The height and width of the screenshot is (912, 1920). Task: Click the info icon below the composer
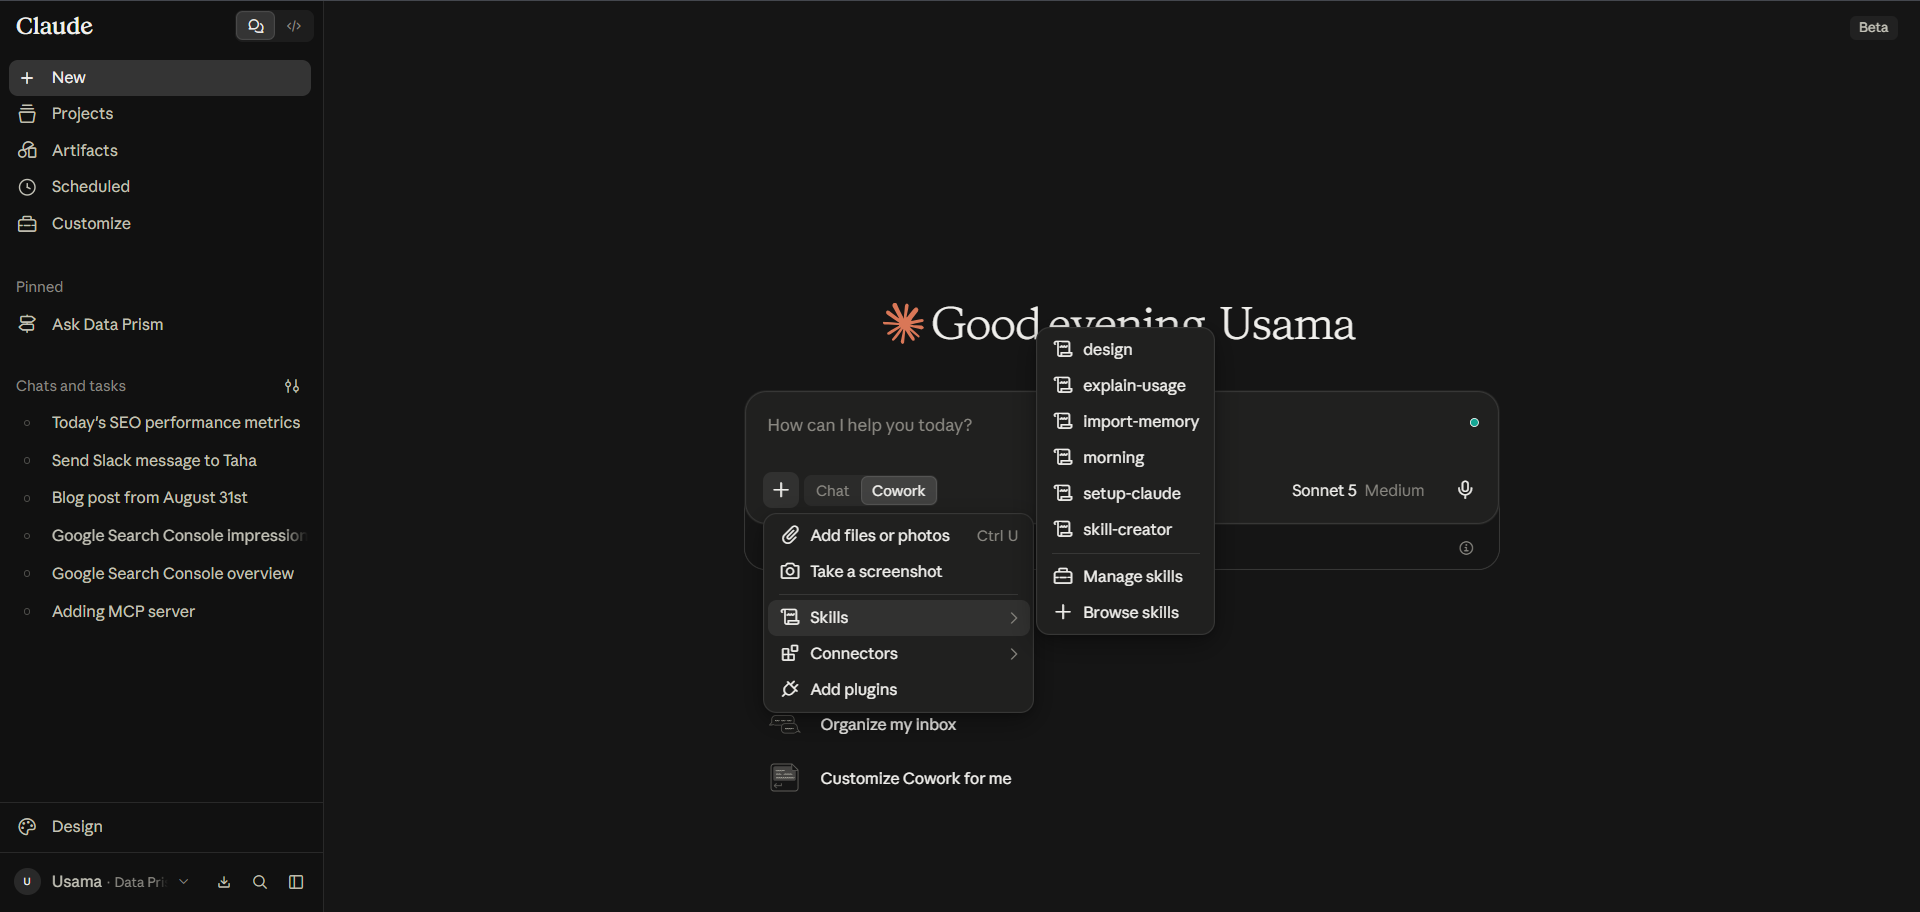coord(1466,548)
